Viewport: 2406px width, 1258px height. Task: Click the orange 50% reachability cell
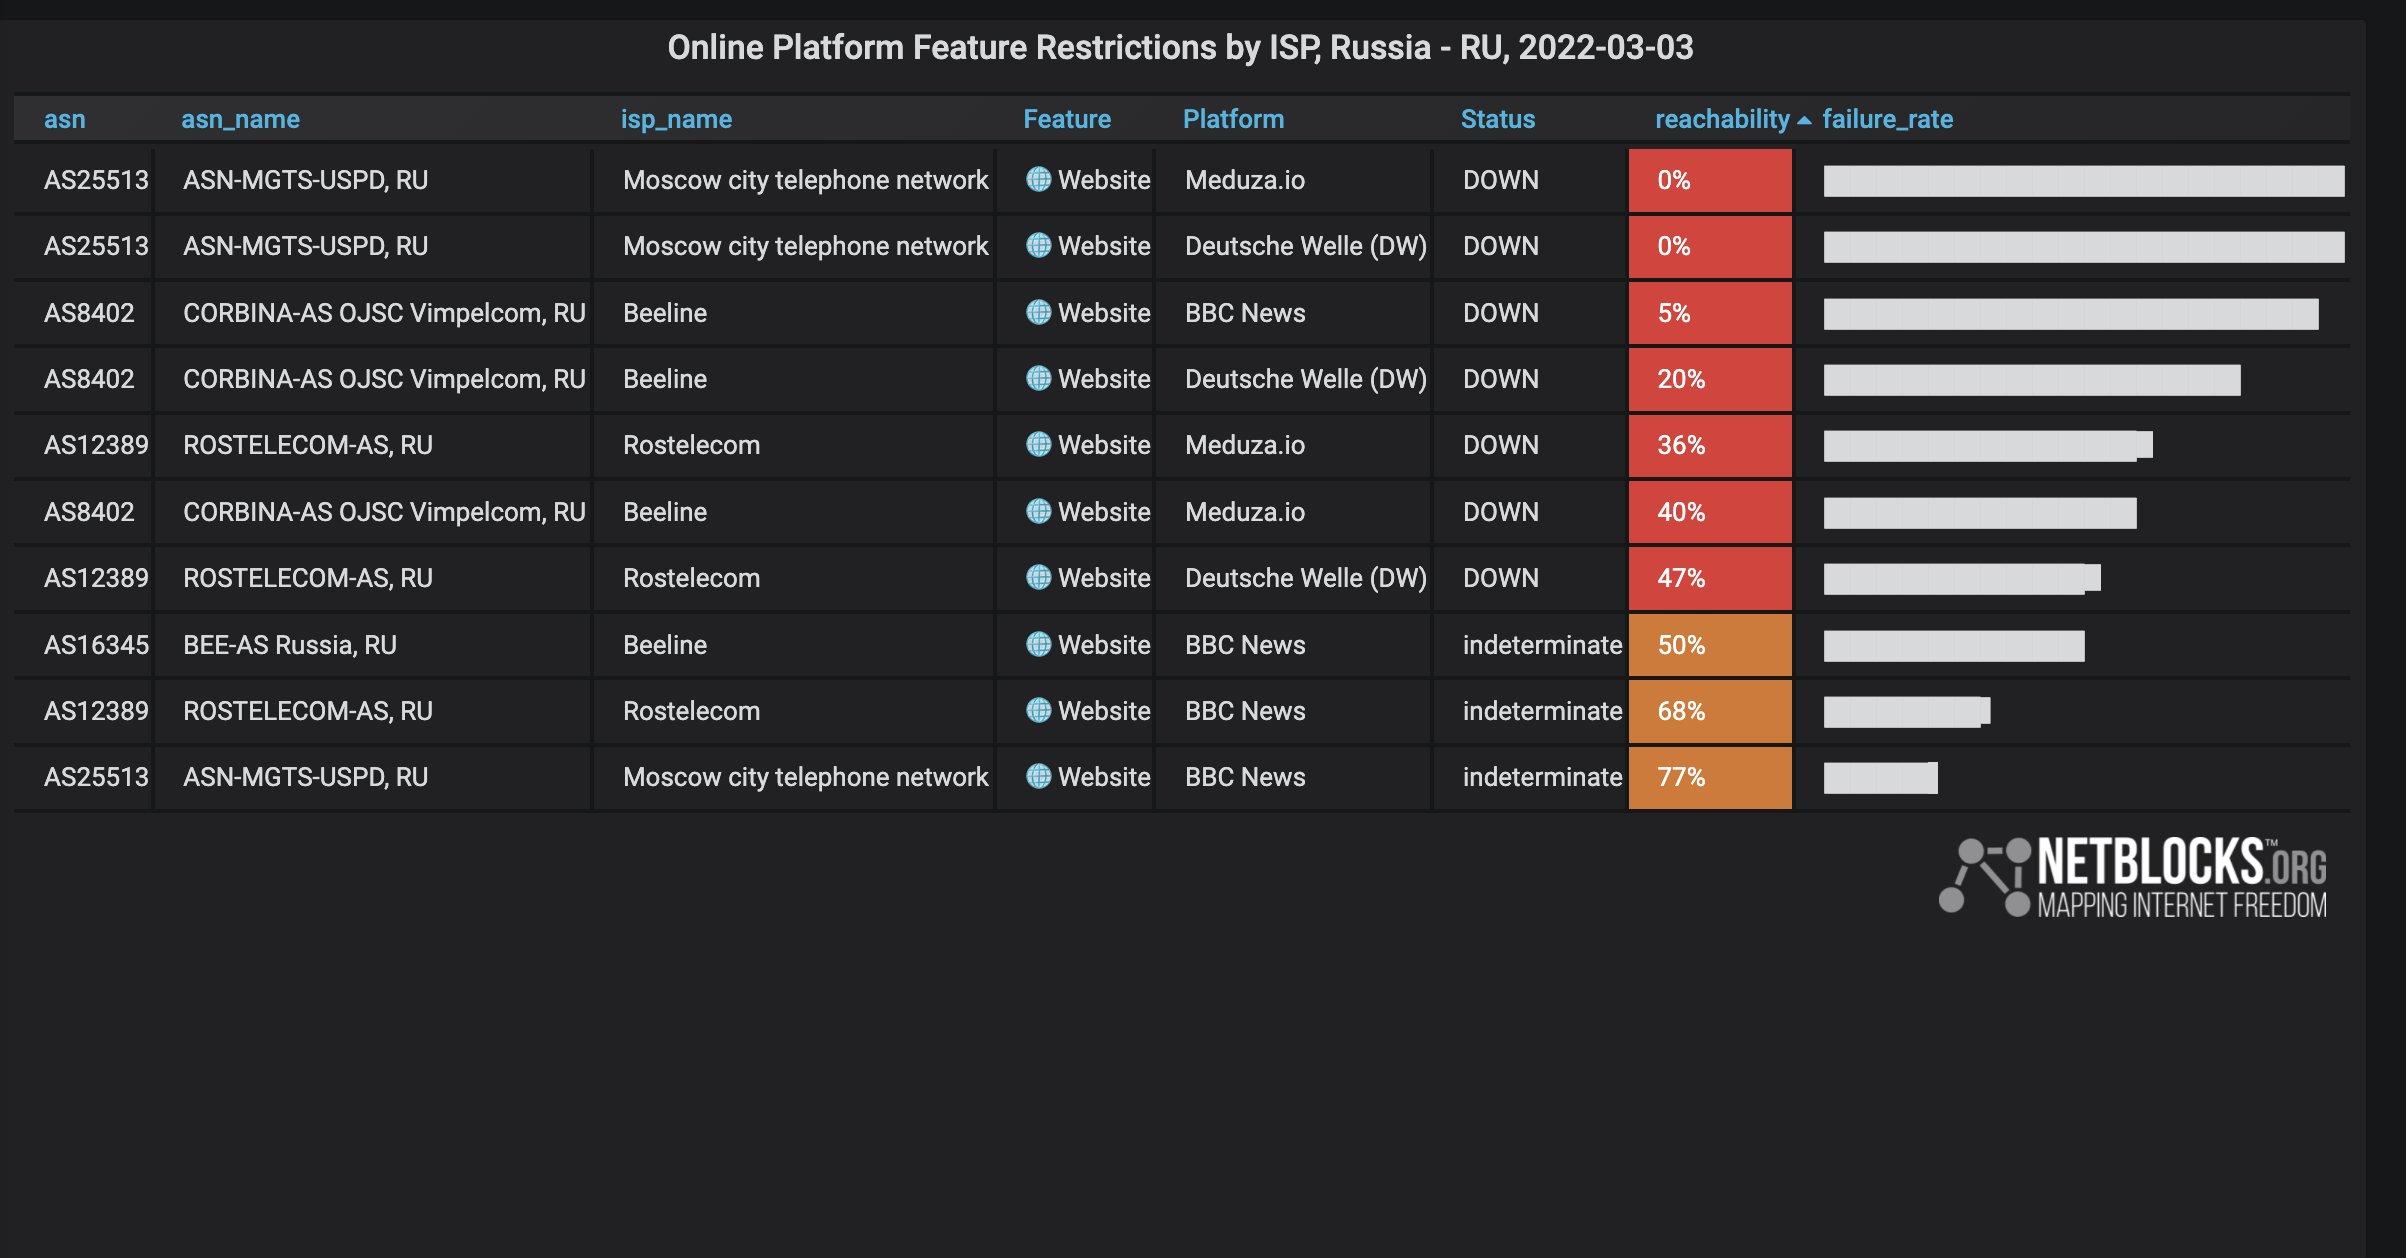click(1709, 645)
